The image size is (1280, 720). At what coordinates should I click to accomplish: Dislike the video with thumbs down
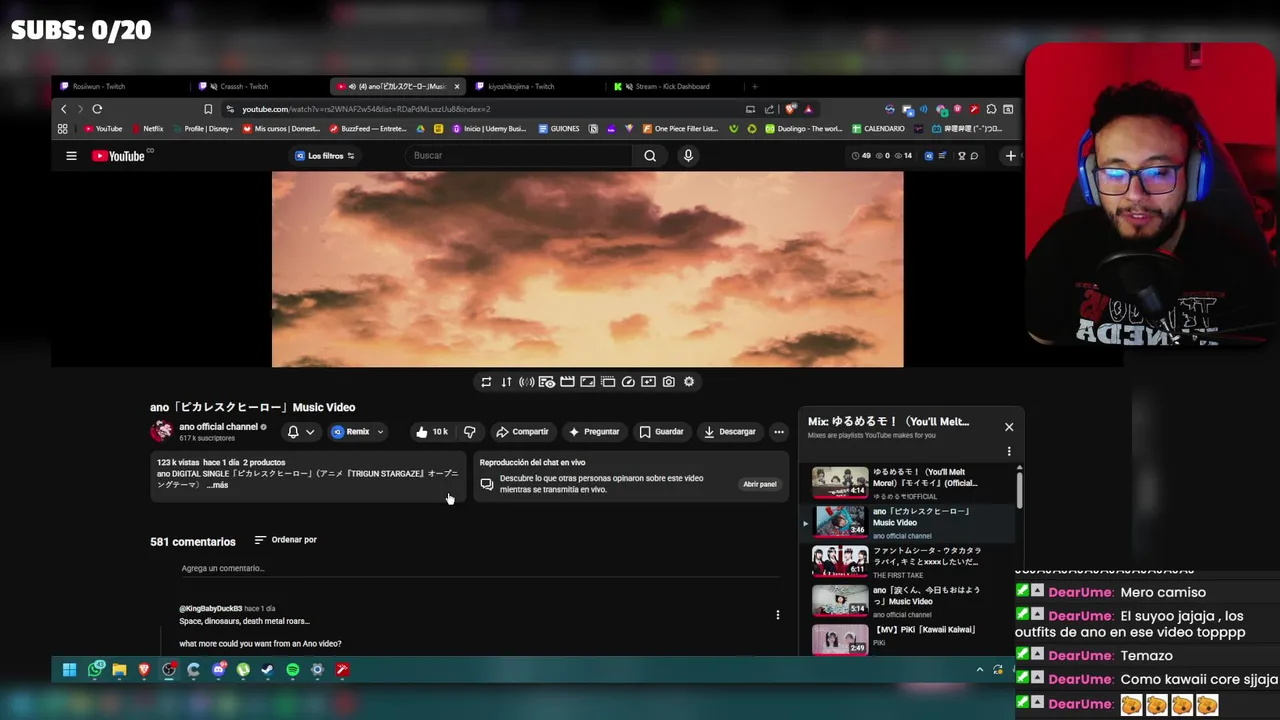pos(469,432)
